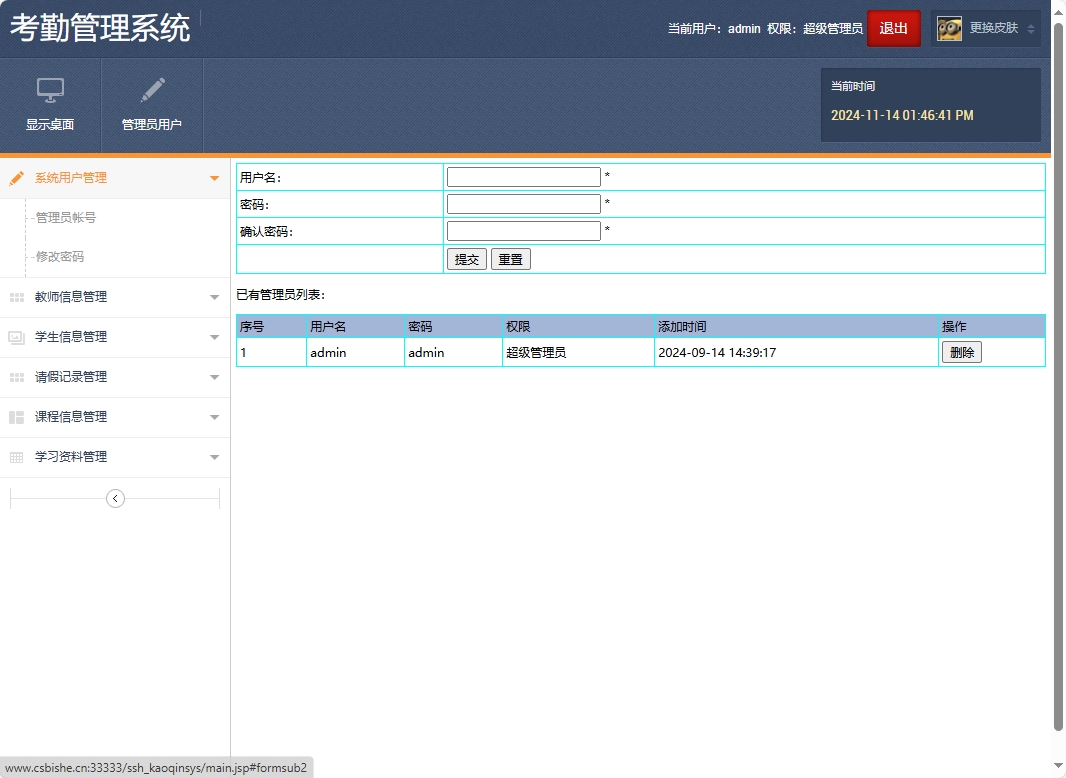Submit the form with the 提交 button
Screen dimensions: 1066x778
point(466,258)
